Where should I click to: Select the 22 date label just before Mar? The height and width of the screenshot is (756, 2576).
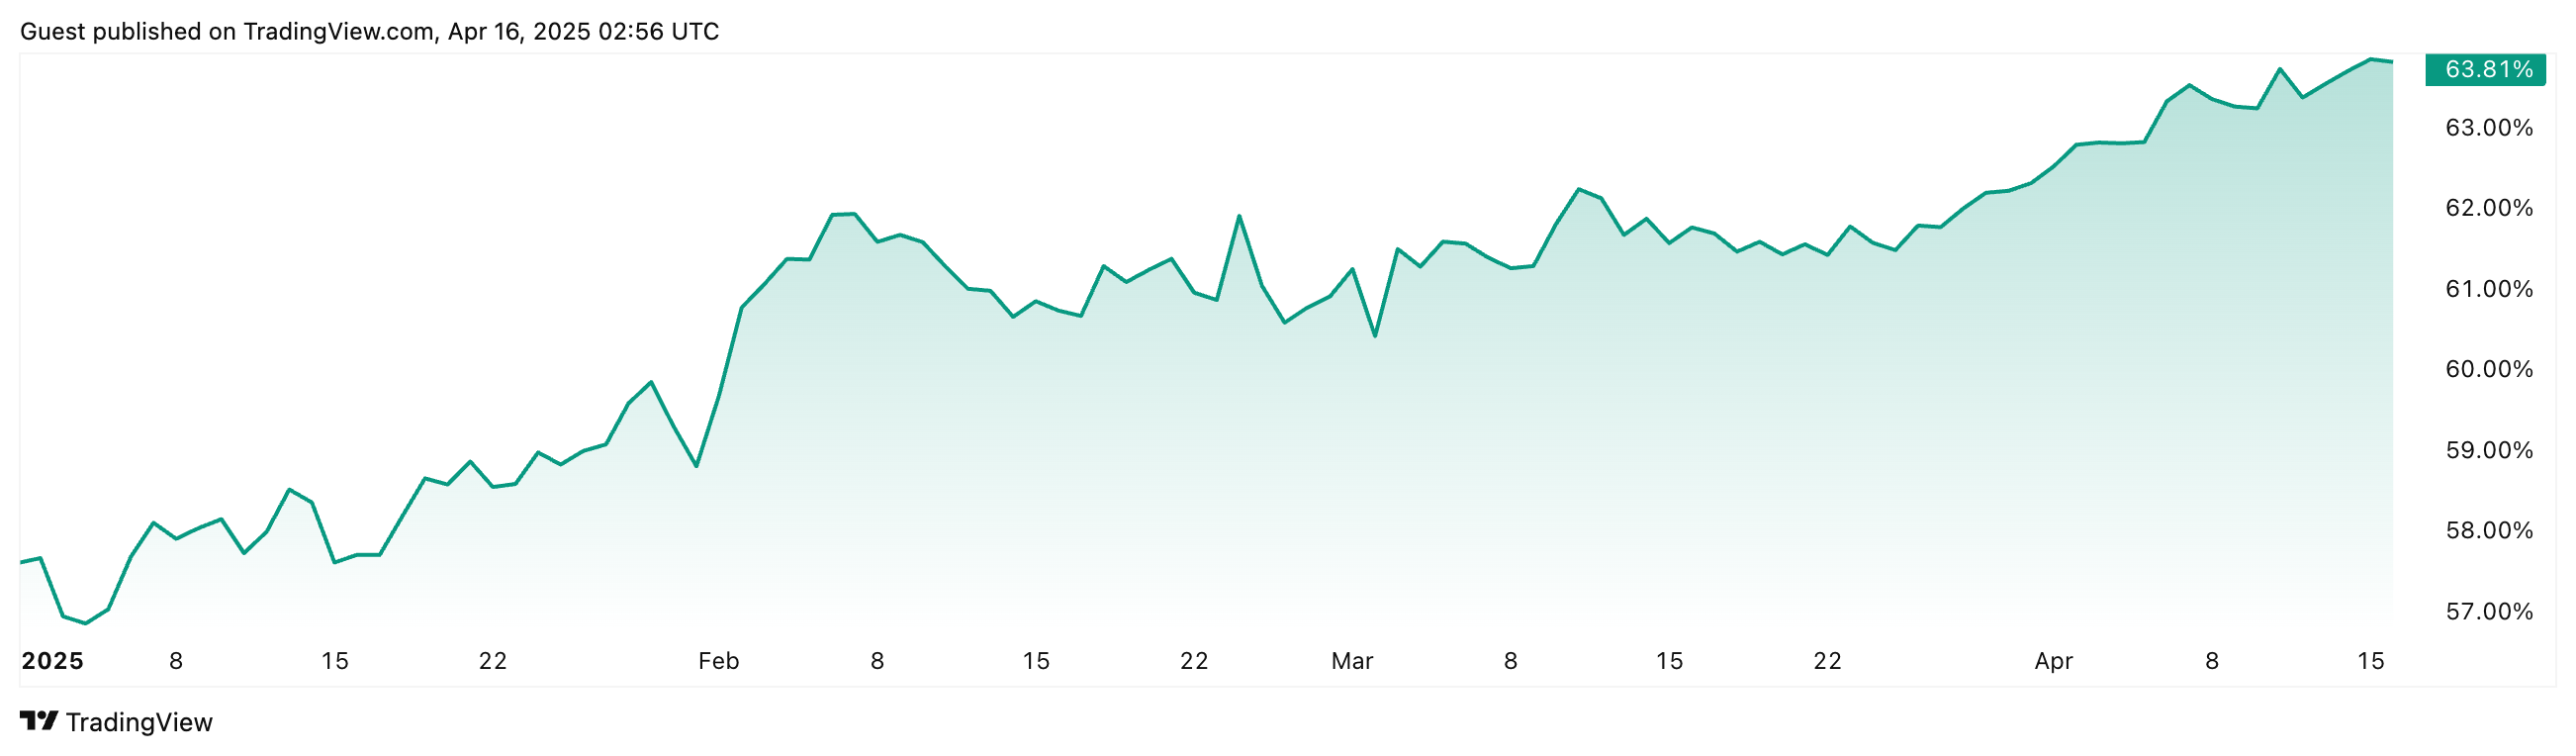(1194, 661)
